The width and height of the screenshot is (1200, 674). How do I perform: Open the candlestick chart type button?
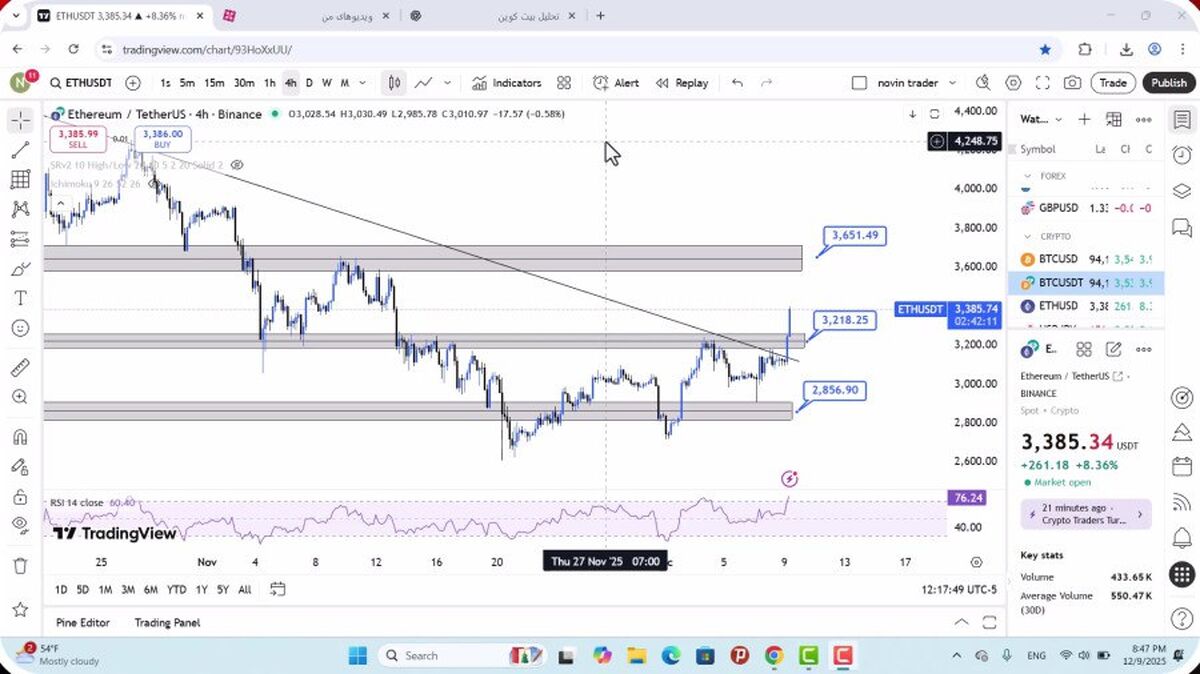point(395,83)
